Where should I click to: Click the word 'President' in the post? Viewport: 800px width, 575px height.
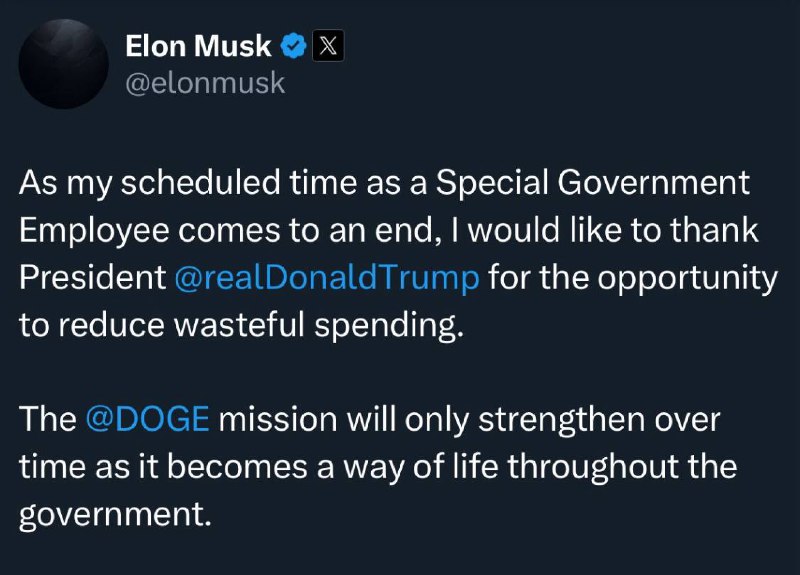coord(93,278)
